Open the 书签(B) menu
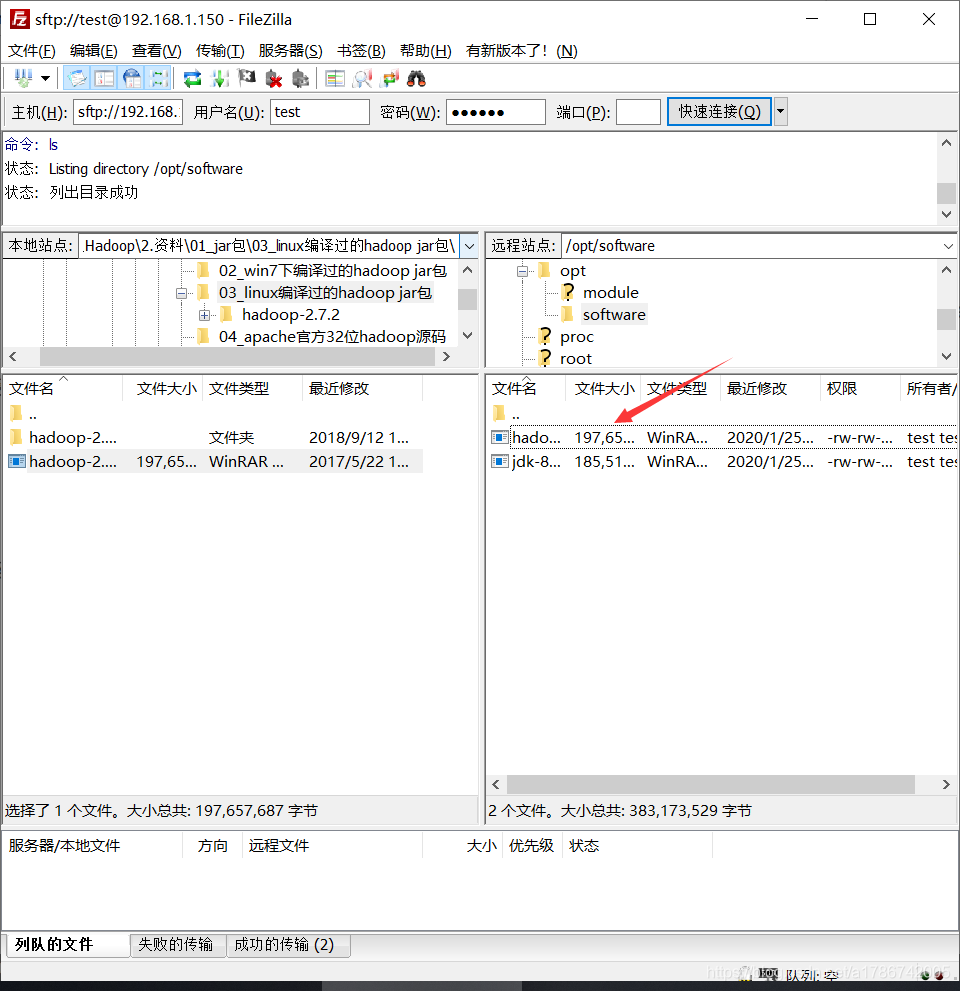Image resolution: width=960 pixels, height=991 pixels. click(x=361, y=51)
